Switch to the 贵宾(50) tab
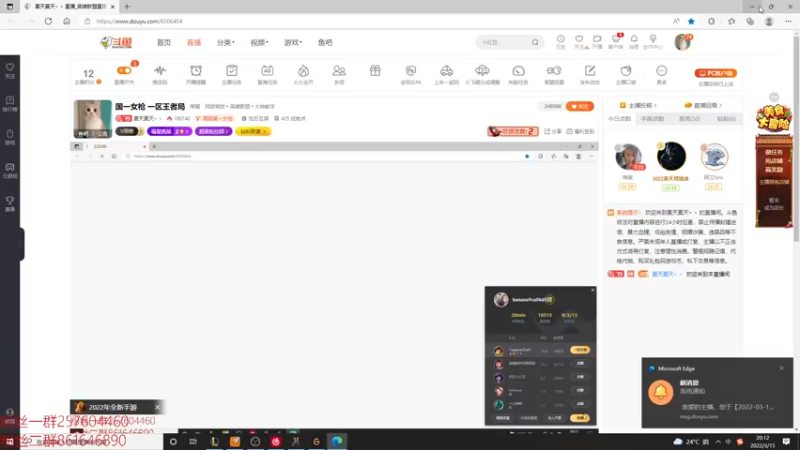 689,118
